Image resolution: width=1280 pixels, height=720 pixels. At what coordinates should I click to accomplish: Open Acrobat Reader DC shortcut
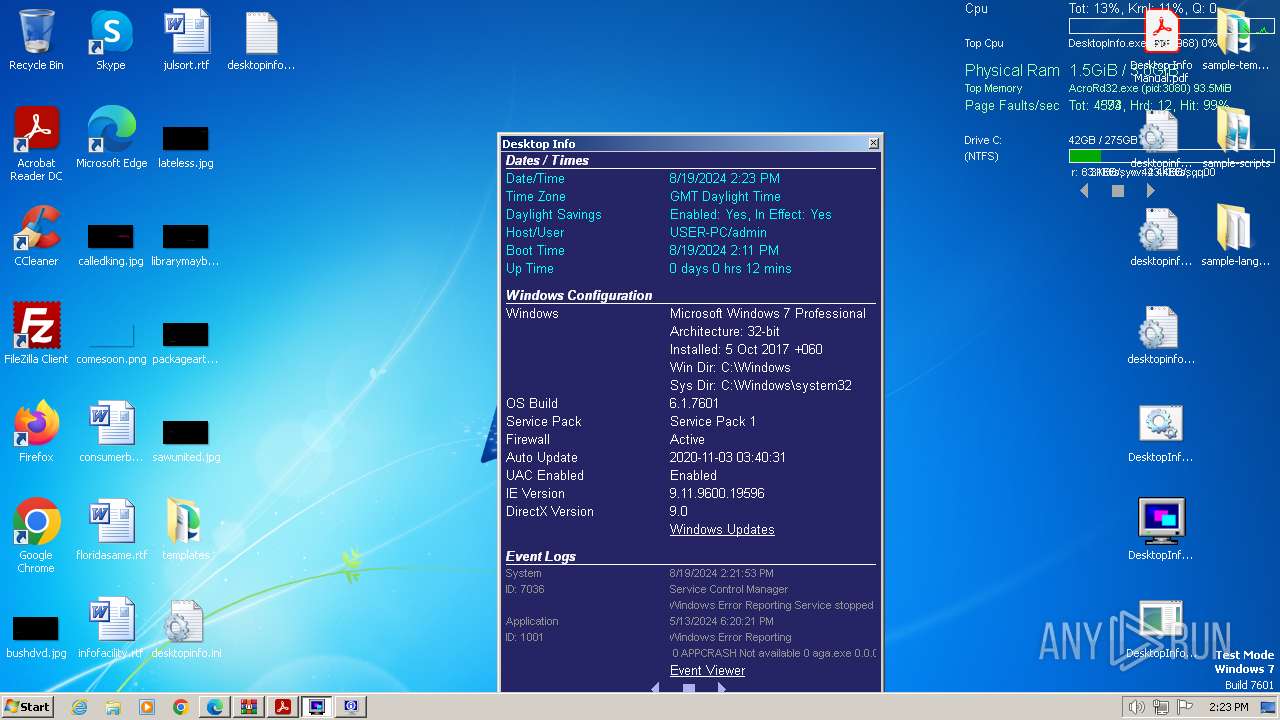click(x=36, y=143)
